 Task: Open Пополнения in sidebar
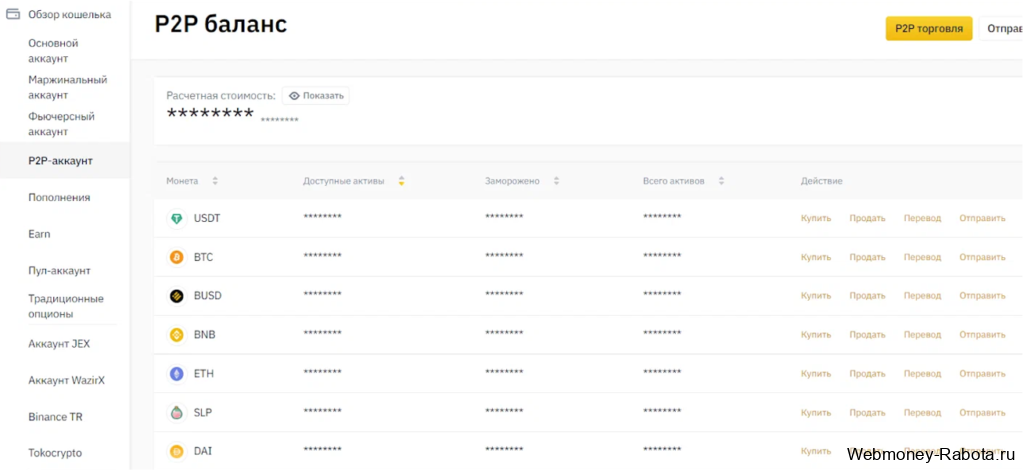[x=59, y=197]
